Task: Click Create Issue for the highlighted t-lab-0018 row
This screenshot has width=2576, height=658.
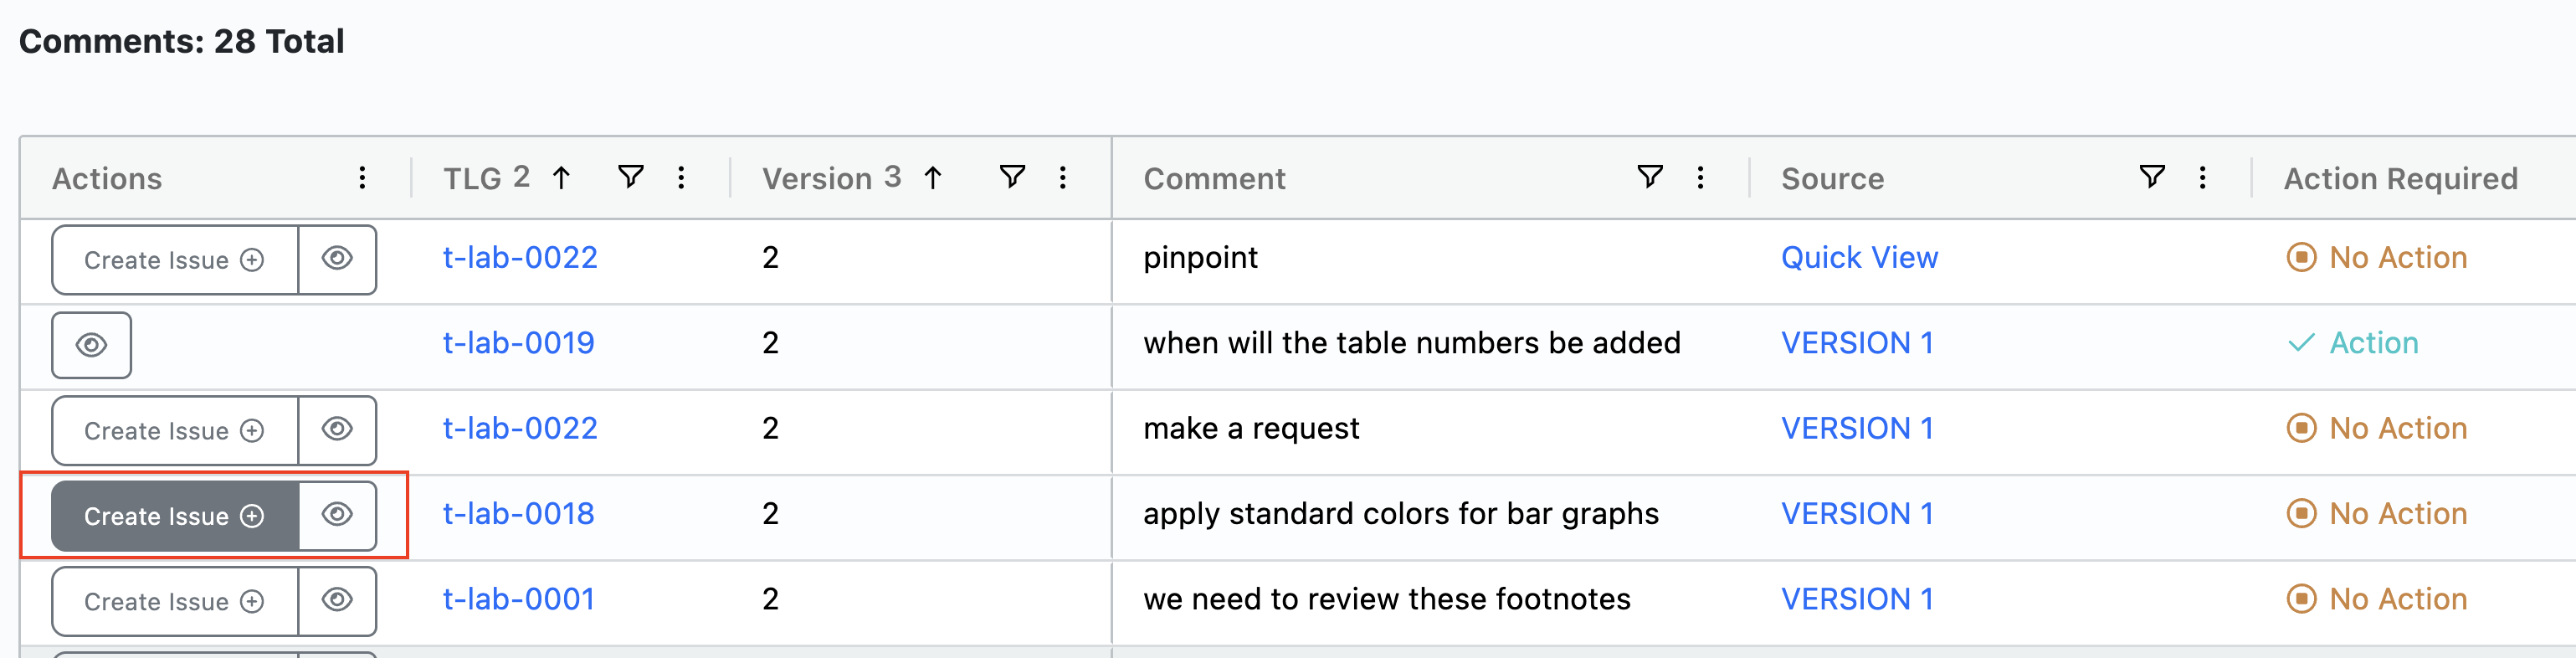Action: [x=174, y=516]
